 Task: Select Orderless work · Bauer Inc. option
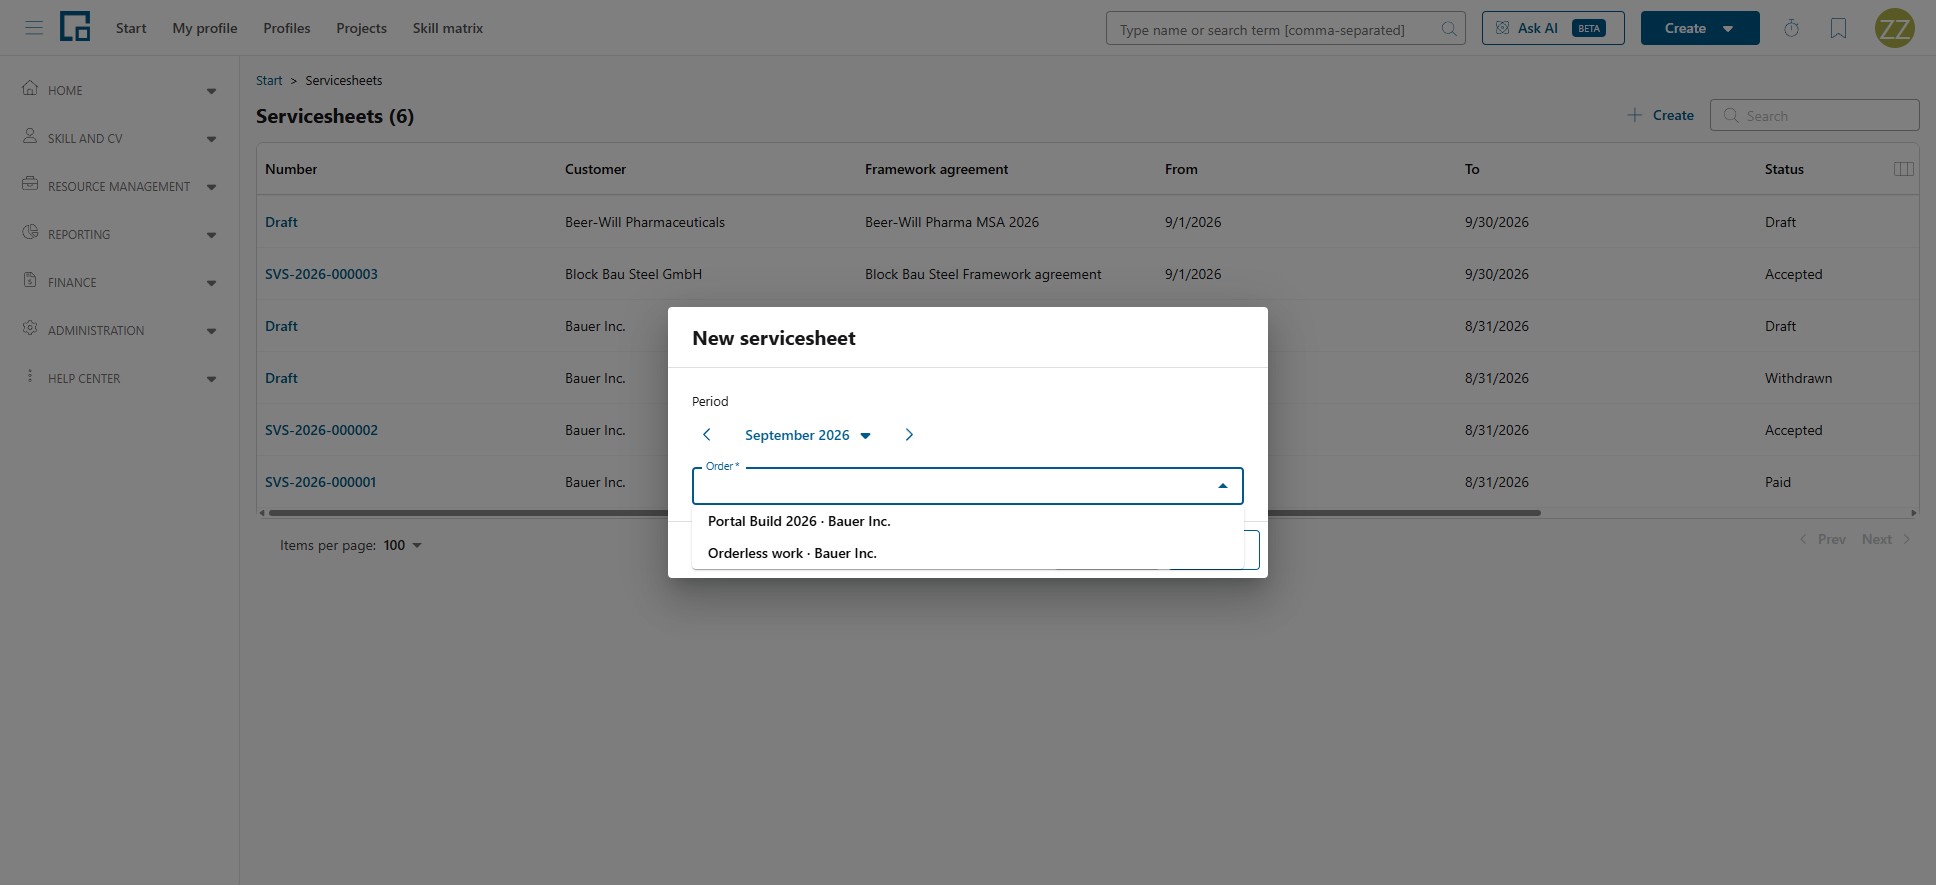click(x=967, y=553)
